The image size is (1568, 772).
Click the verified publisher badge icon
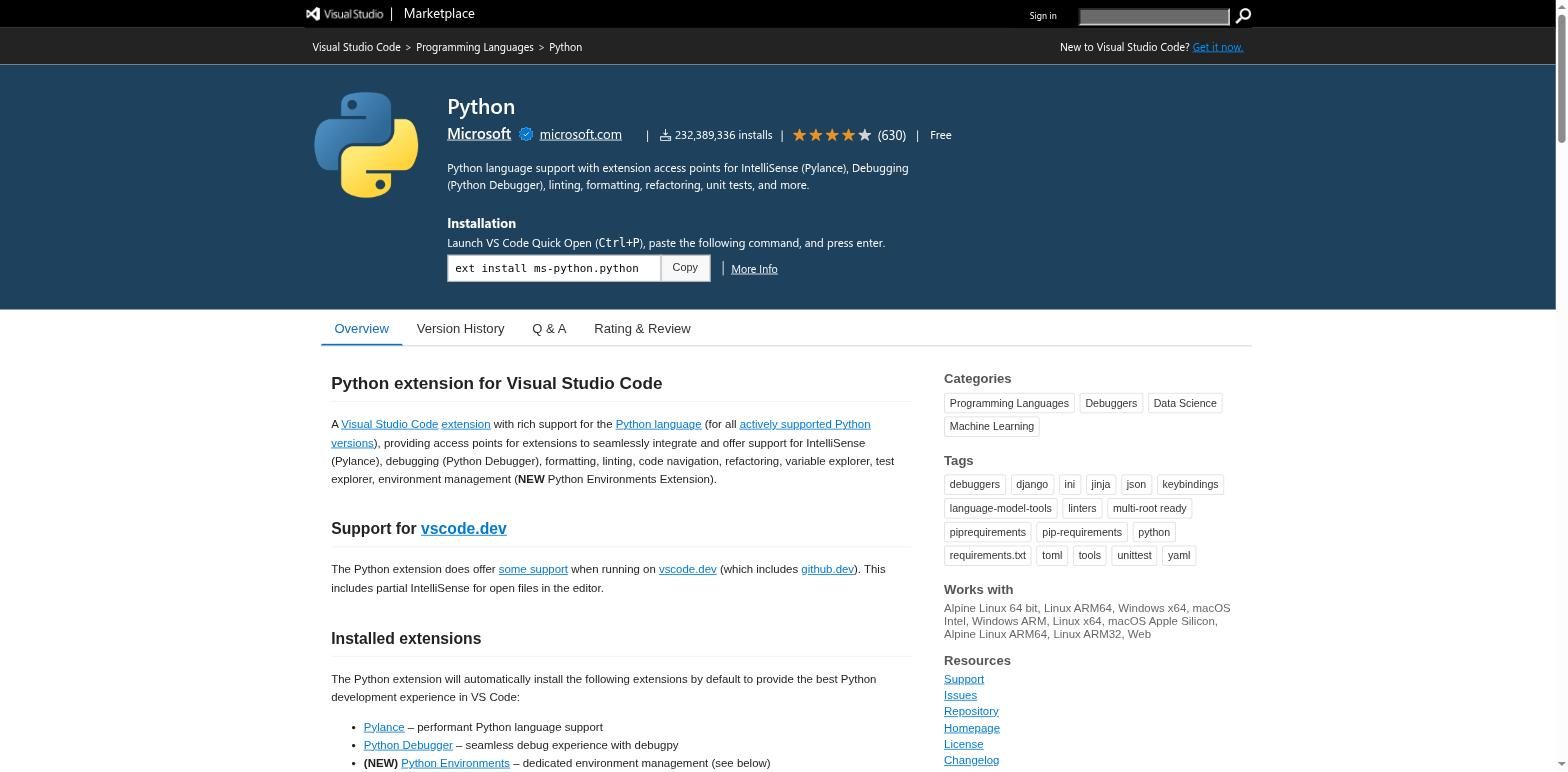[x=525, y=135]
